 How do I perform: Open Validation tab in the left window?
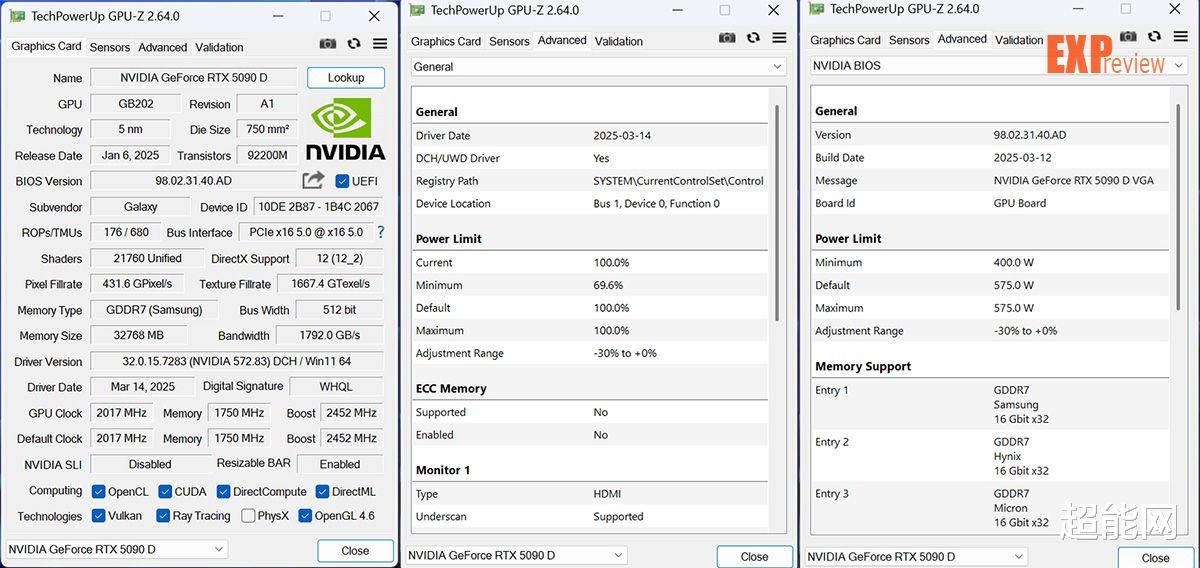click(219, 47)
